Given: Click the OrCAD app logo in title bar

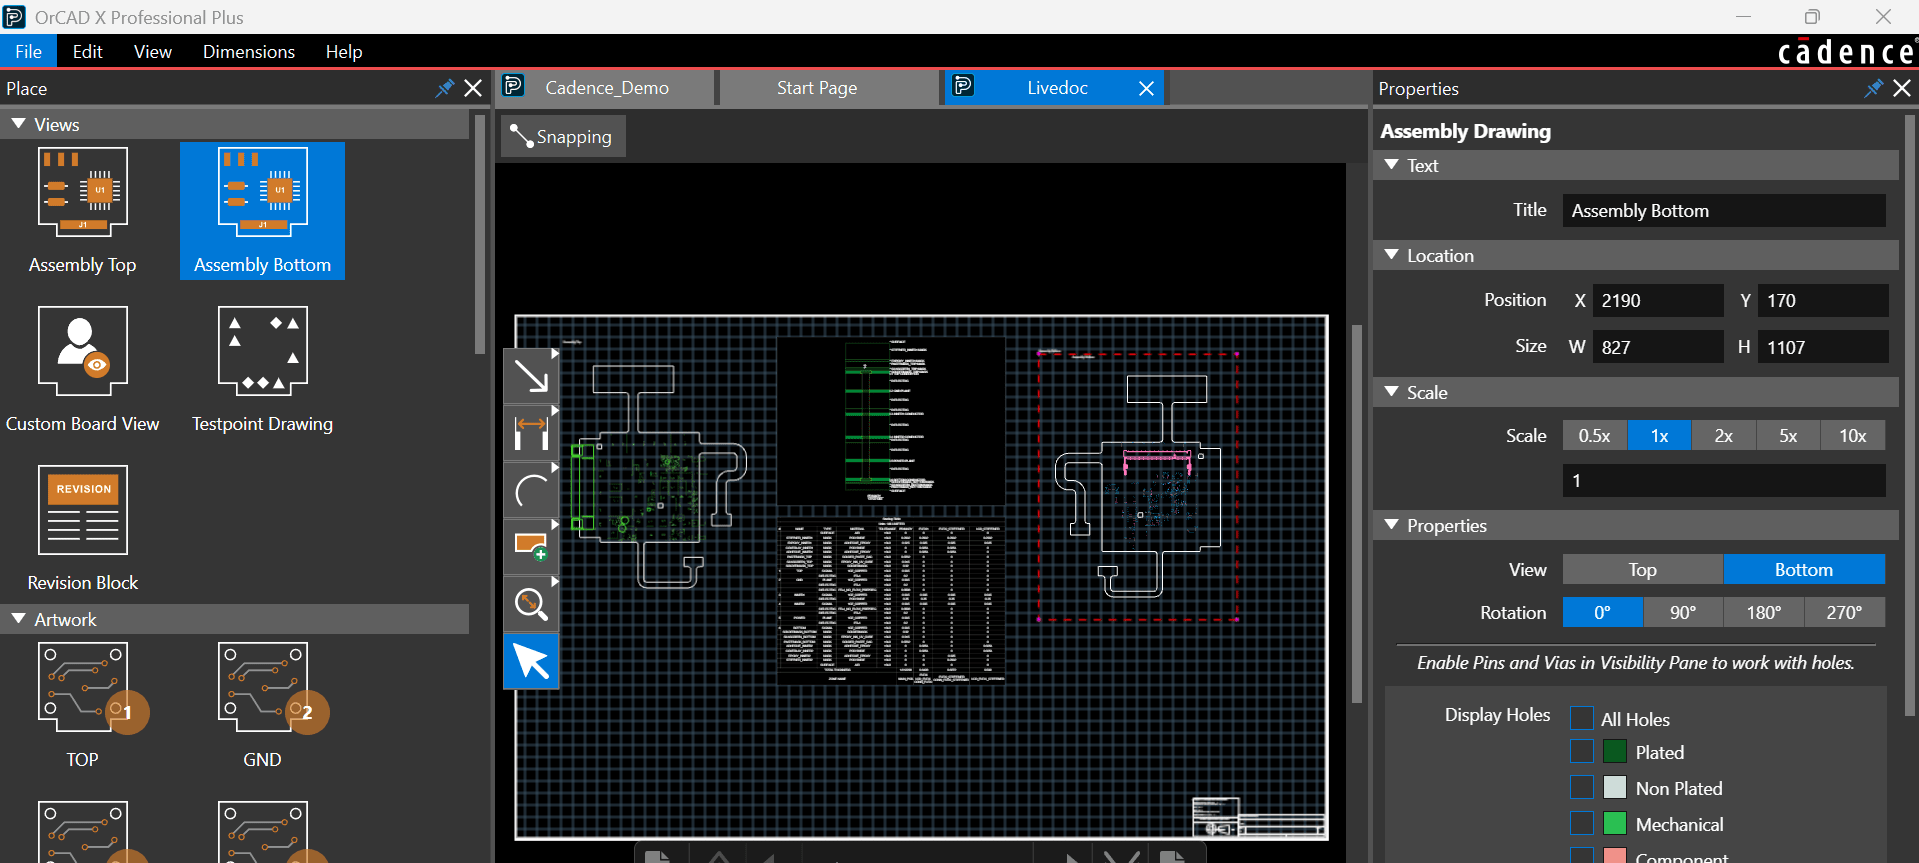Looking at the screenshot, I should 14,17.
